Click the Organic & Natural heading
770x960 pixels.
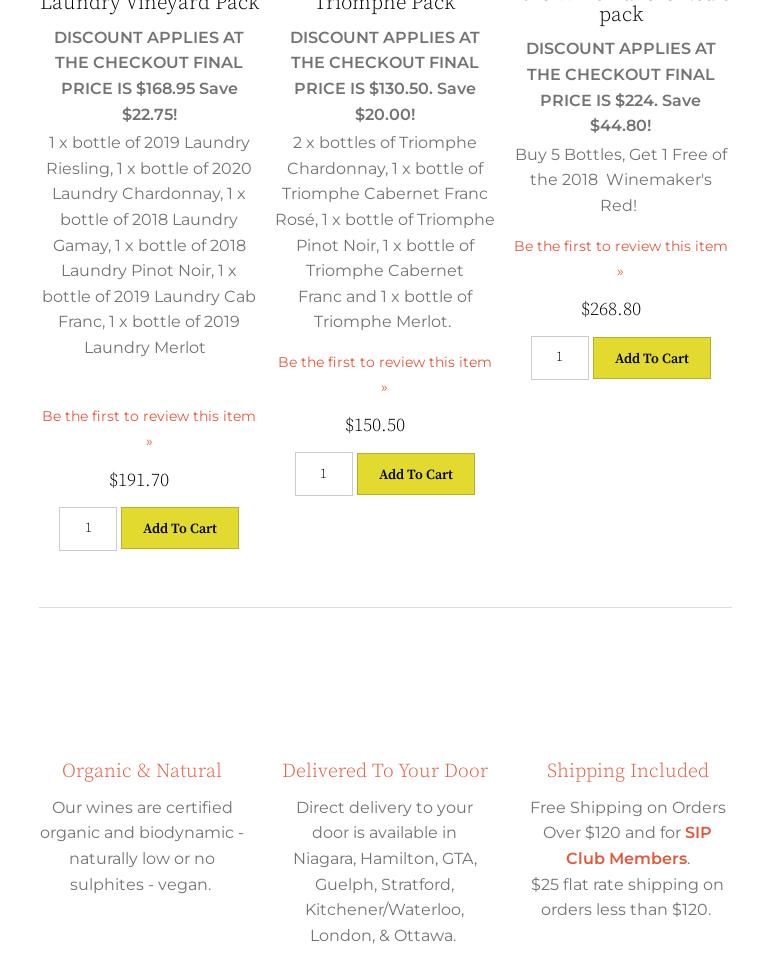[142, 770]
